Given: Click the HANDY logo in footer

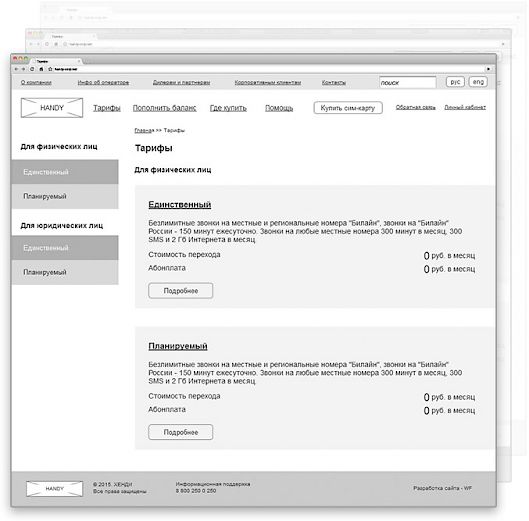Looking at the screenshot, I should 54,489.
